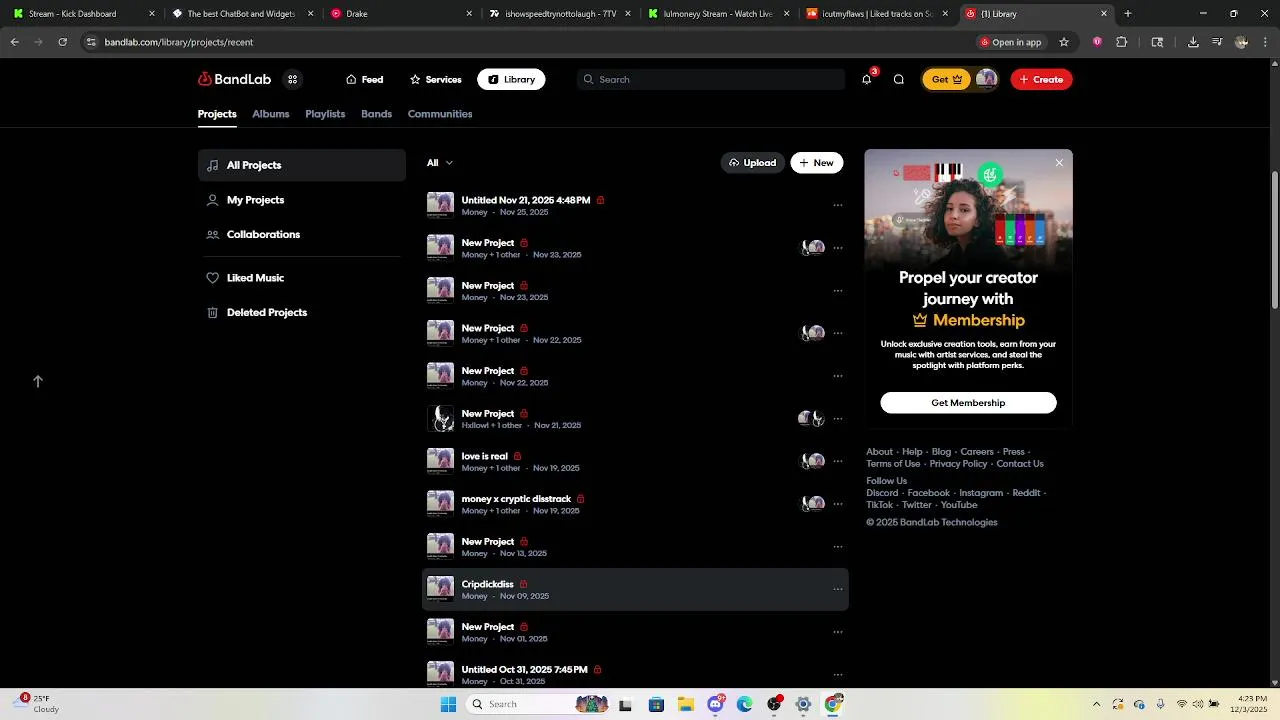Click lock icon on Cripdickdiss
Screen dimensions: 1280x720
(x=523, y=584)
